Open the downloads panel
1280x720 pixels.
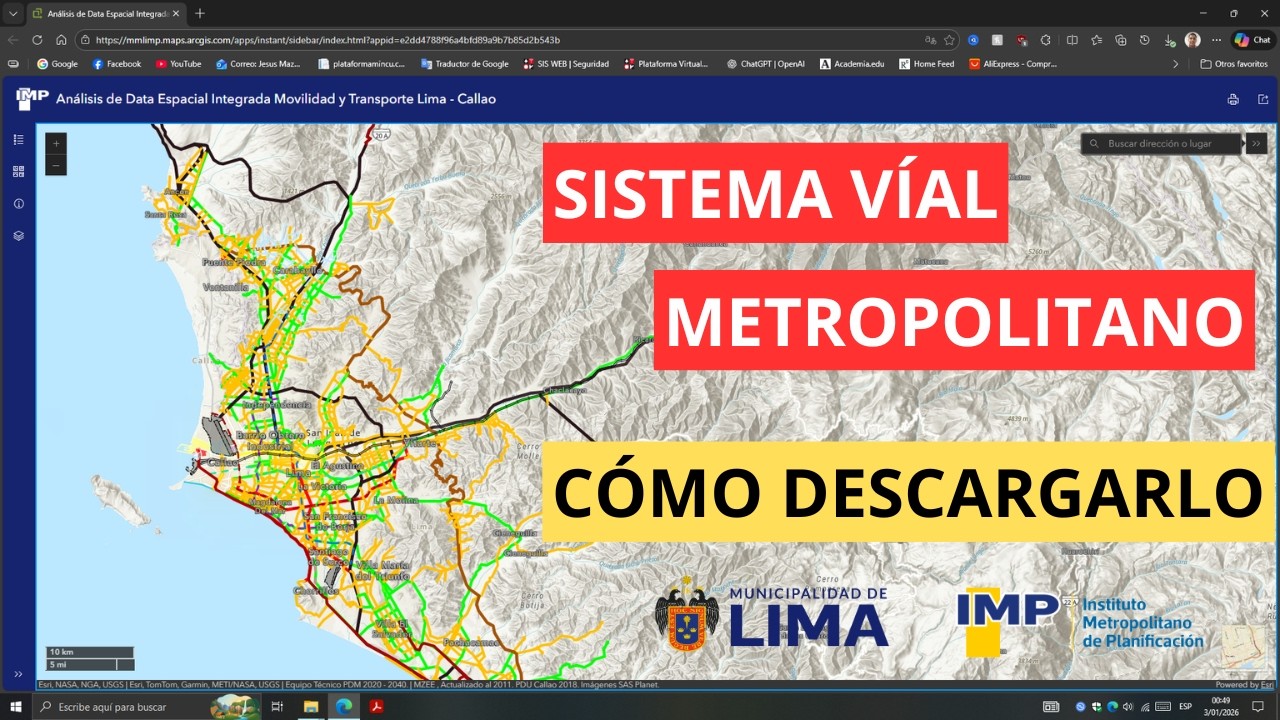[1169, 40]
